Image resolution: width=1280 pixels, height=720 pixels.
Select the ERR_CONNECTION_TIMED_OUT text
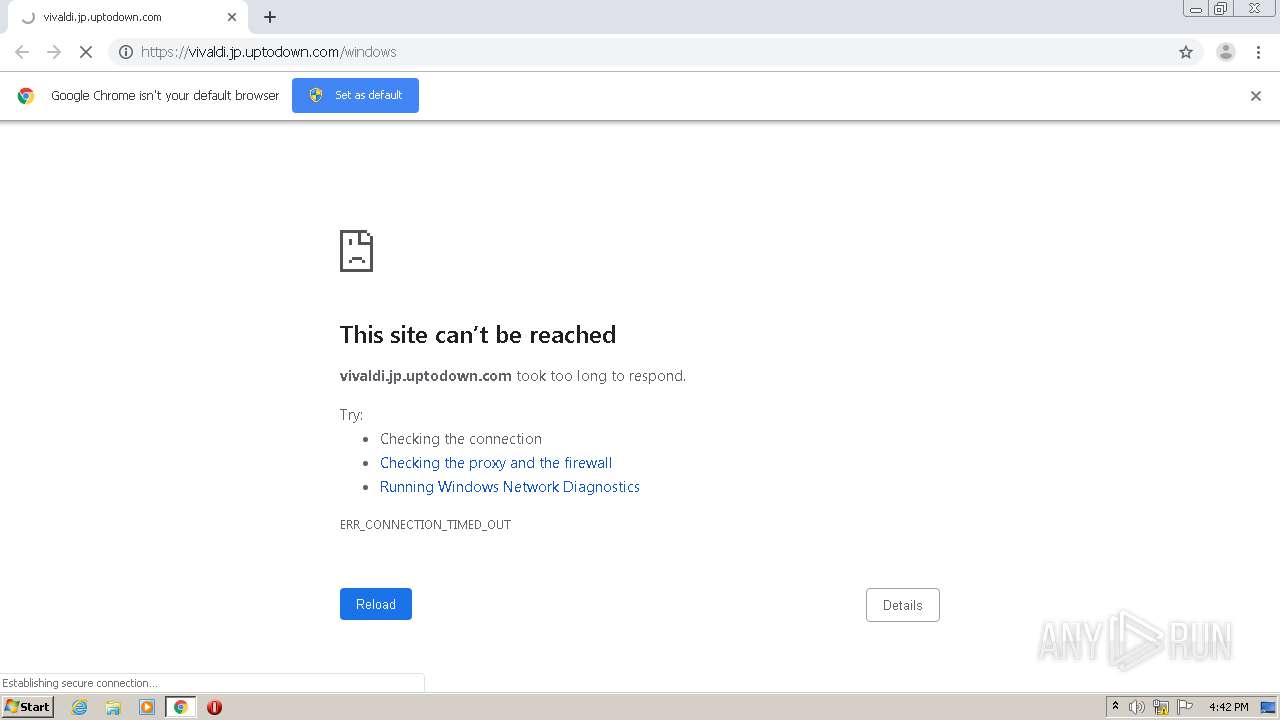click(x=425, y=525)
